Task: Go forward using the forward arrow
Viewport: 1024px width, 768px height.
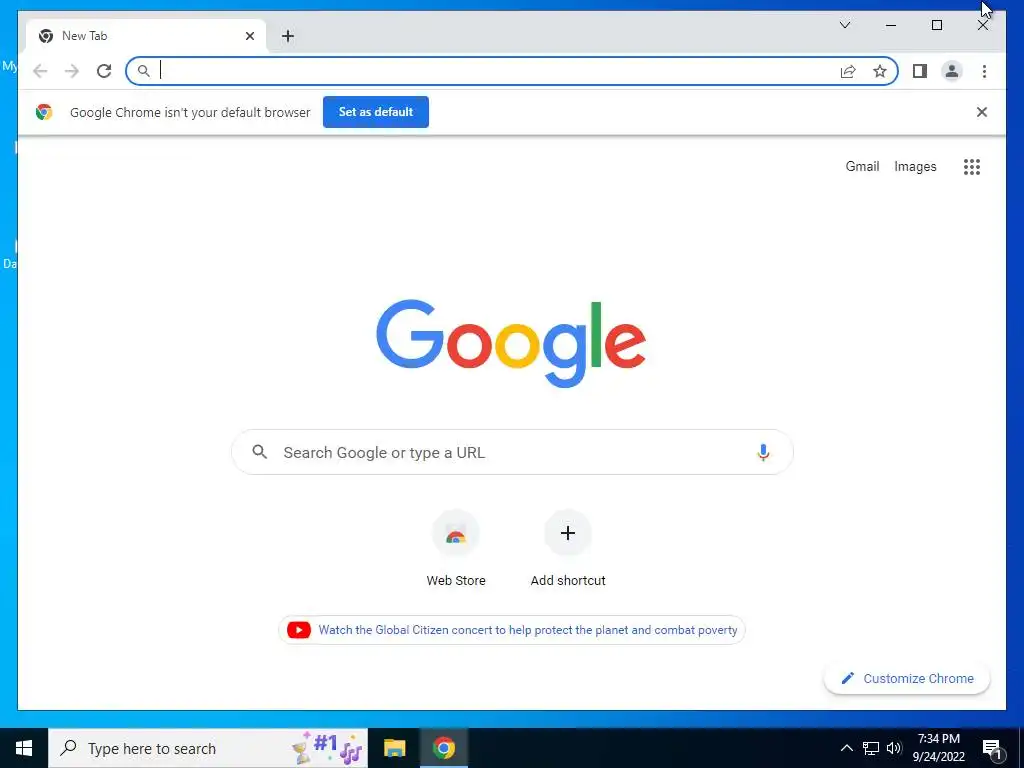Action: point(72,71)
